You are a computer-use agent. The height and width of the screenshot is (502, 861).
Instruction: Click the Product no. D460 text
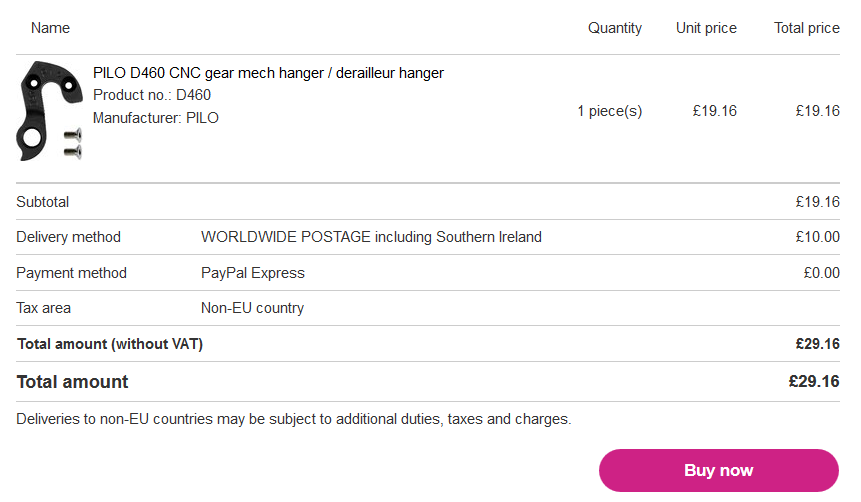[x=152, y=95]
